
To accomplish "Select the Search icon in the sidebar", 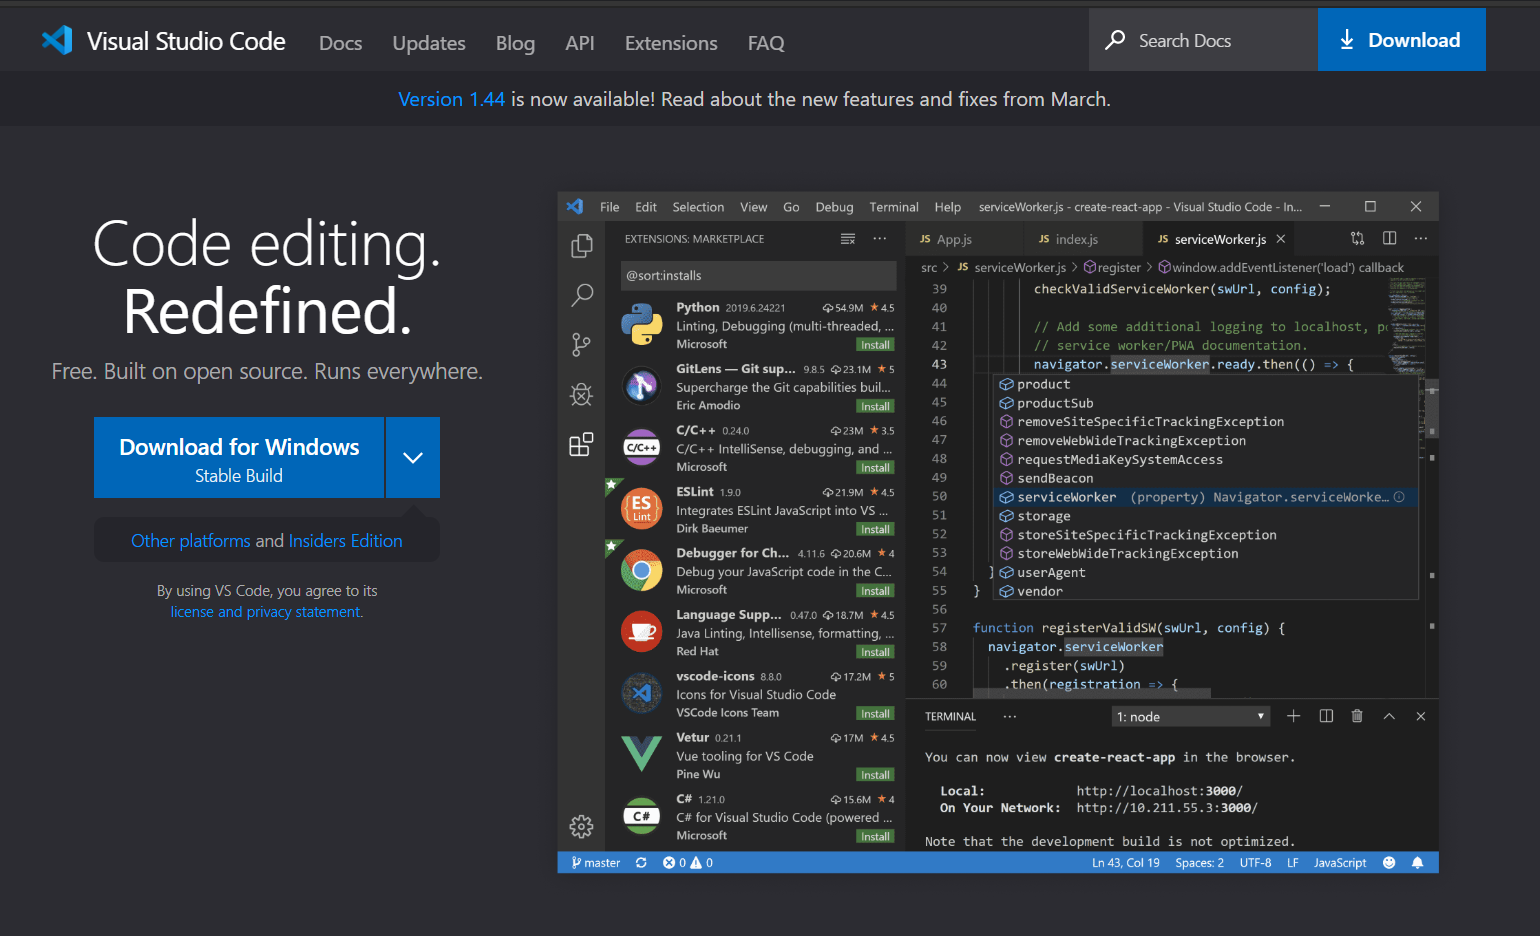I will 581,294.
